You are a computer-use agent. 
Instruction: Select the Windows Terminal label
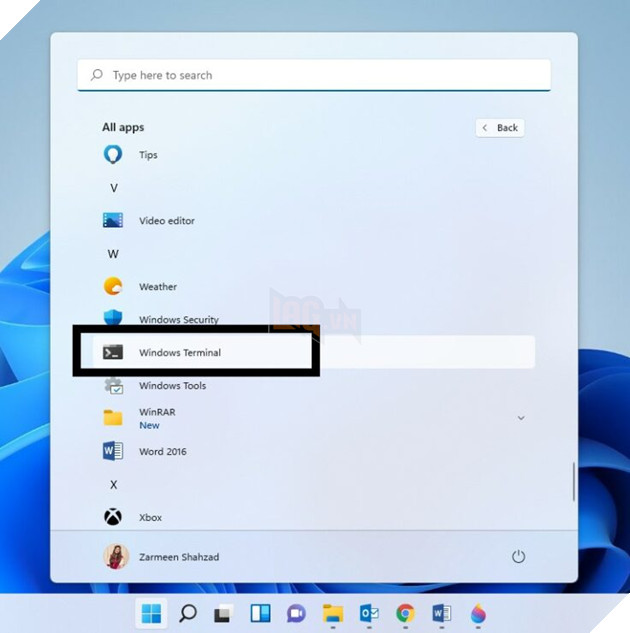tap(180, 352)
